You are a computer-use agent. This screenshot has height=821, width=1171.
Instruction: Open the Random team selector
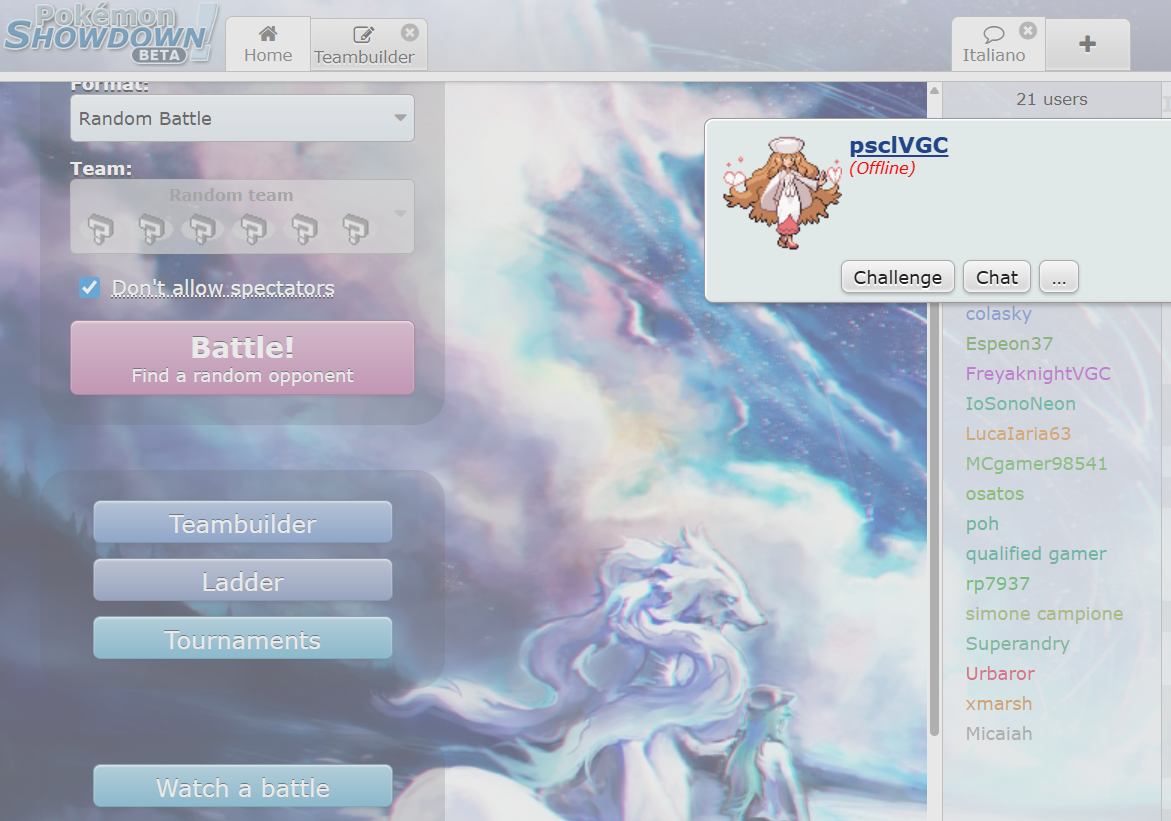(242, 216)
